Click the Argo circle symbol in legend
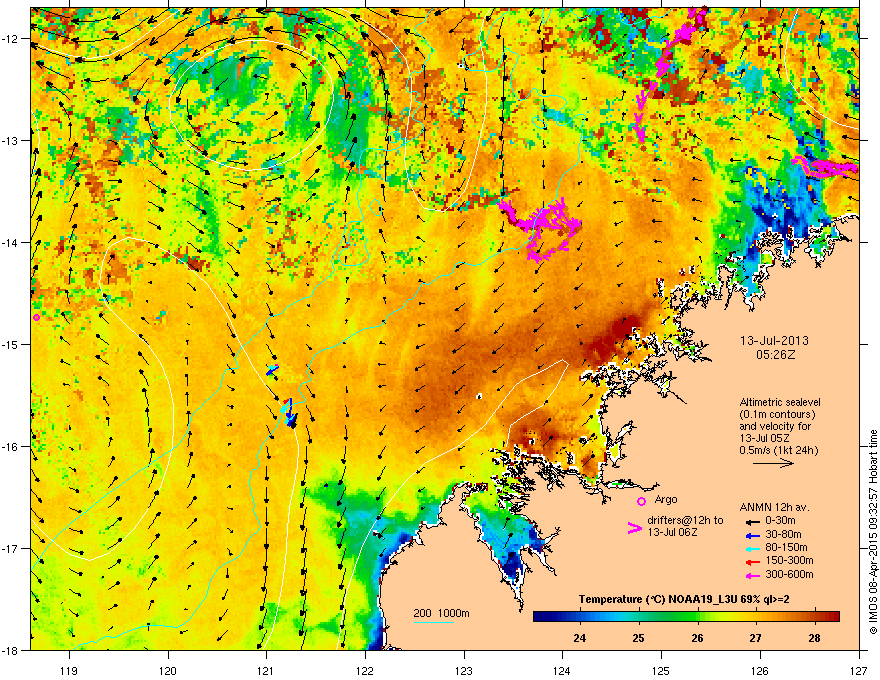Image resolution: width=880 pixels, height=680 pixels. pyautogui.click(x=641, y=501)
